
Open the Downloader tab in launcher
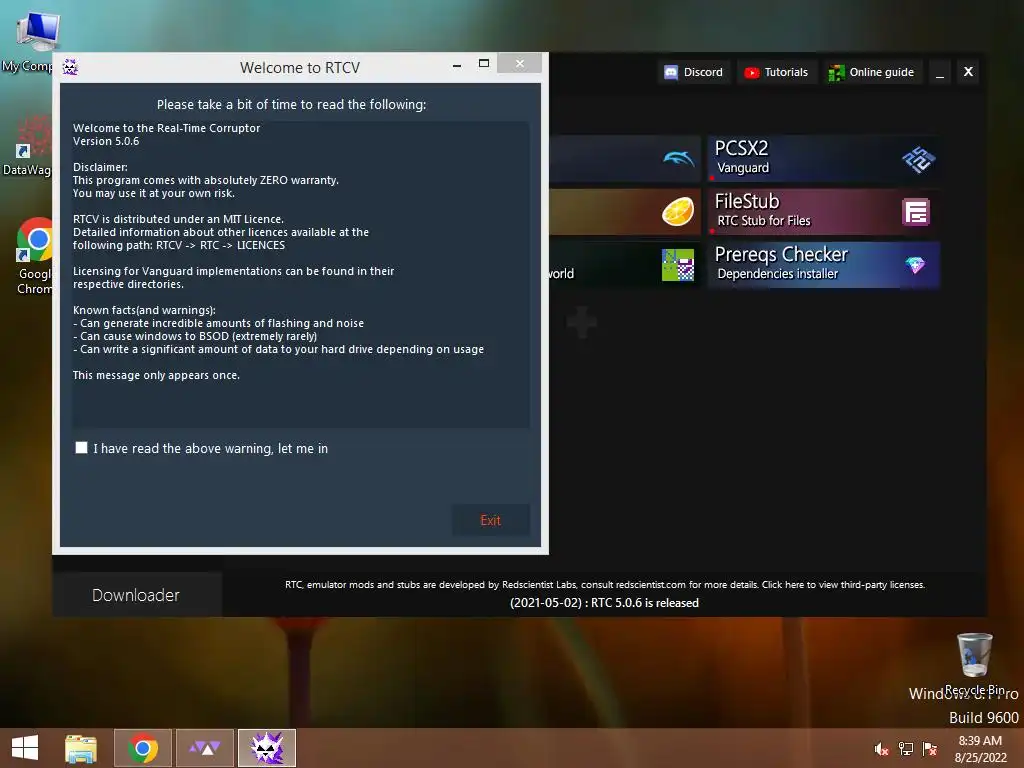coord(136,595)
